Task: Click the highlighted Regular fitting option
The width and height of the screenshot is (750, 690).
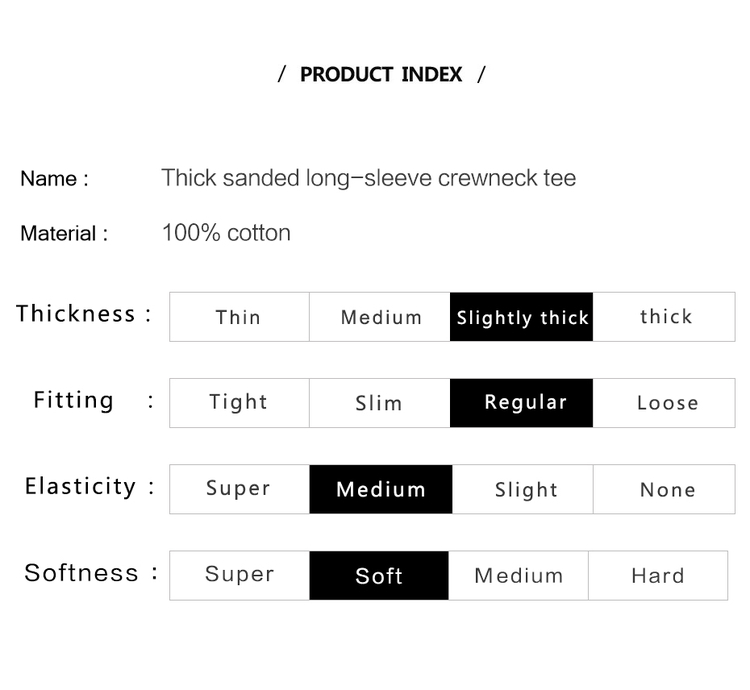Action: (x=521, y=403)
